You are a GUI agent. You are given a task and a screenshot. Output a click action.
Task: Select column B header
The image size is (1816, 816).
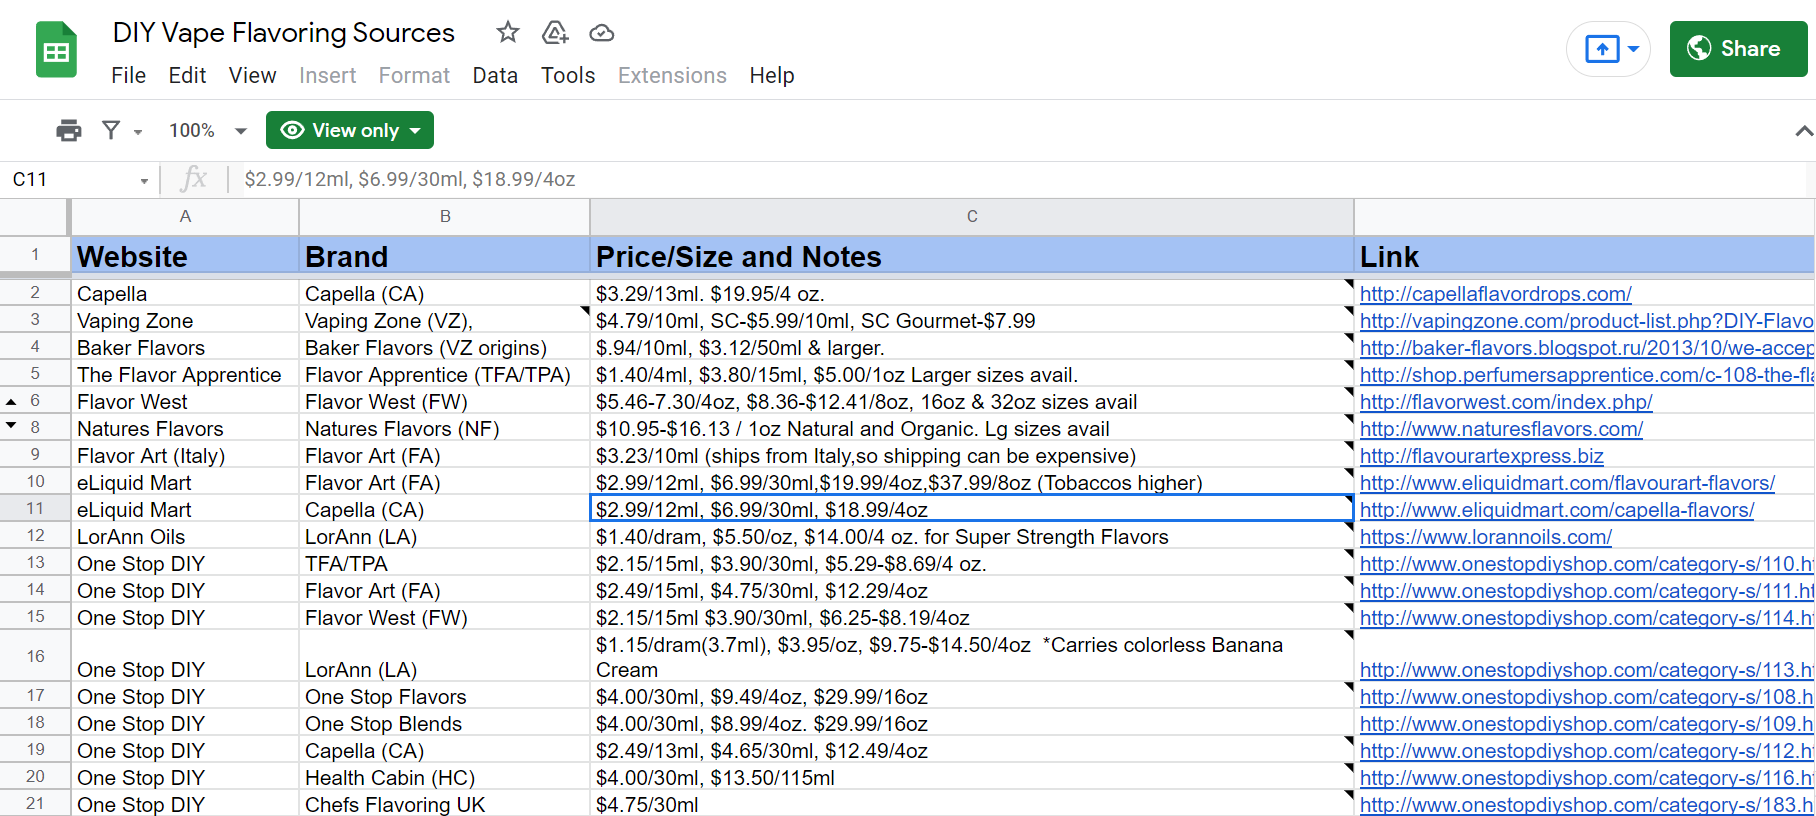445,216
